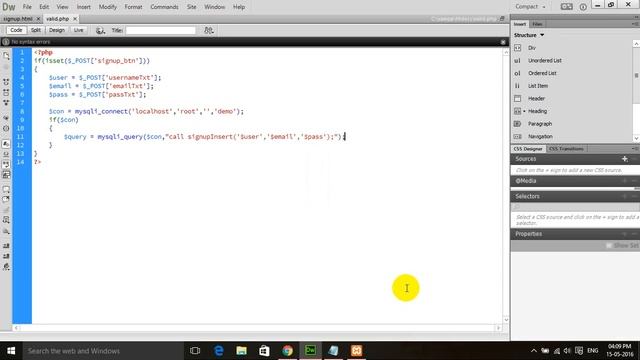This screenshot has height=360, width=640.
Task: Expand the Heading options arrow
Action: [x=524, y=111]
